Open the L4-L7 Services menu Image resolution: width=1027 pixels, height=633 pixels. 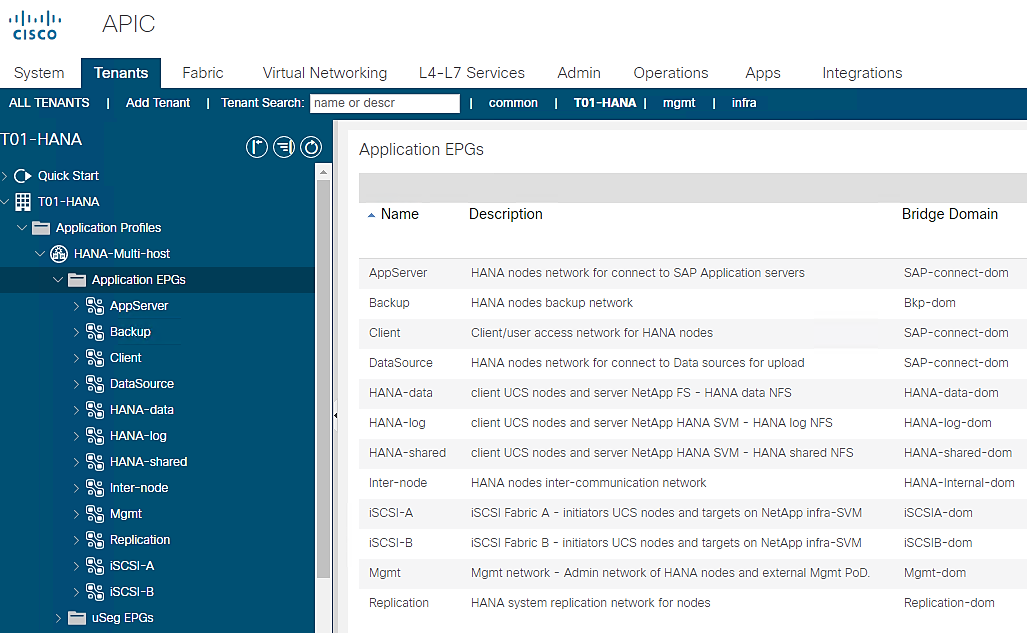471,73
